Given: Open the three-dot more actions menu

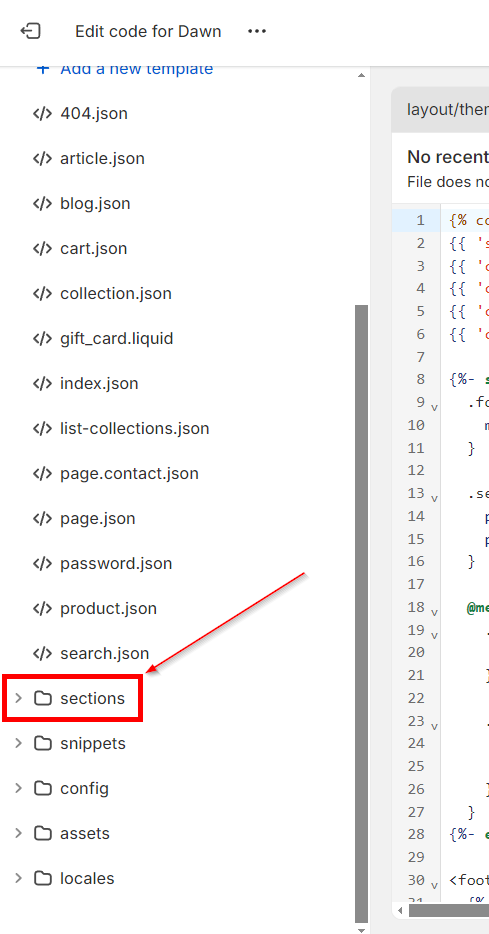Looking at the screenshot, I should 257,31.
